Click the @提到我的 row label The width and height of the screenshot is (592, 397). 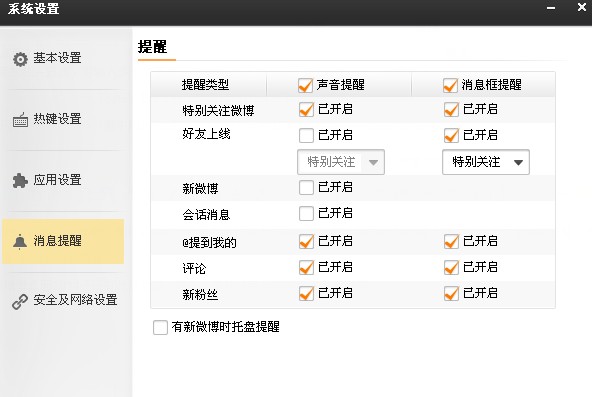tap(210, 243)
